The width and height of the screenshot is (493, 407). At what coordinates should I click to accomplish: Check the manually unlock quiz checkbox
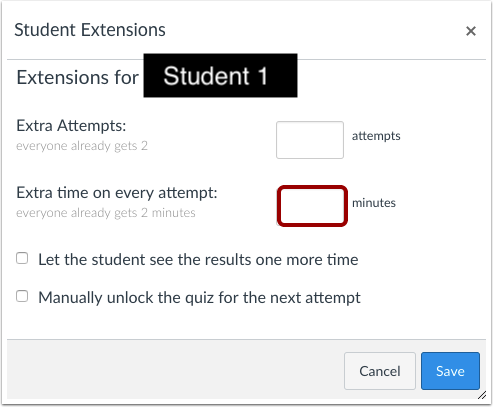(x=22, y=296)
